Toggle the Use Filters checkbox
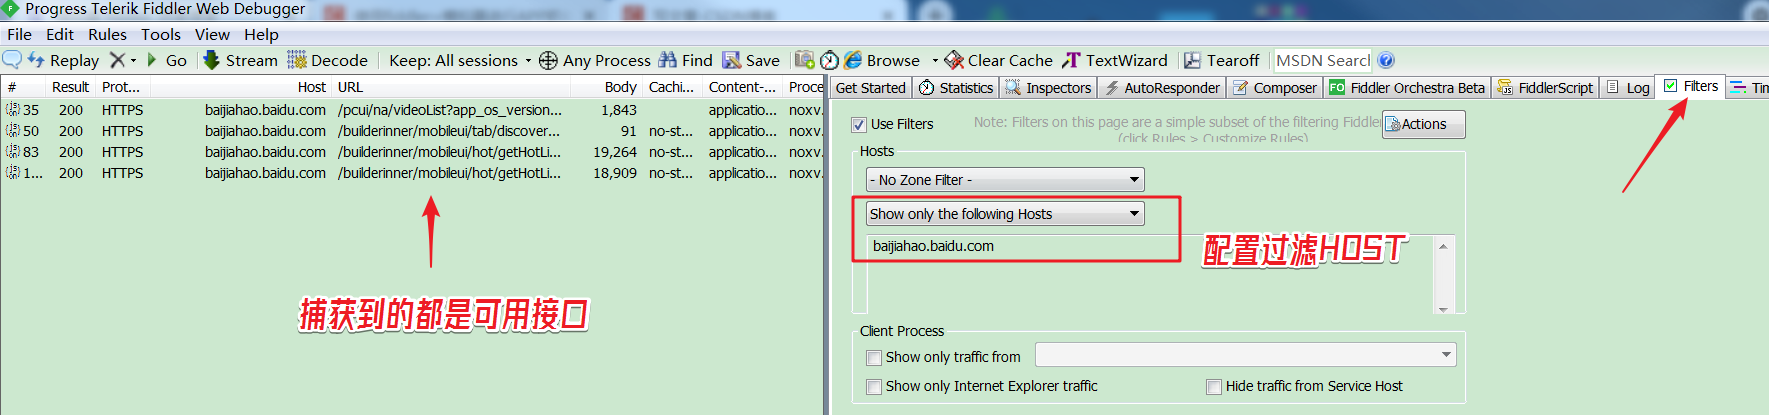The width and height of the screenshot is (1769, 415). [859, 125]
